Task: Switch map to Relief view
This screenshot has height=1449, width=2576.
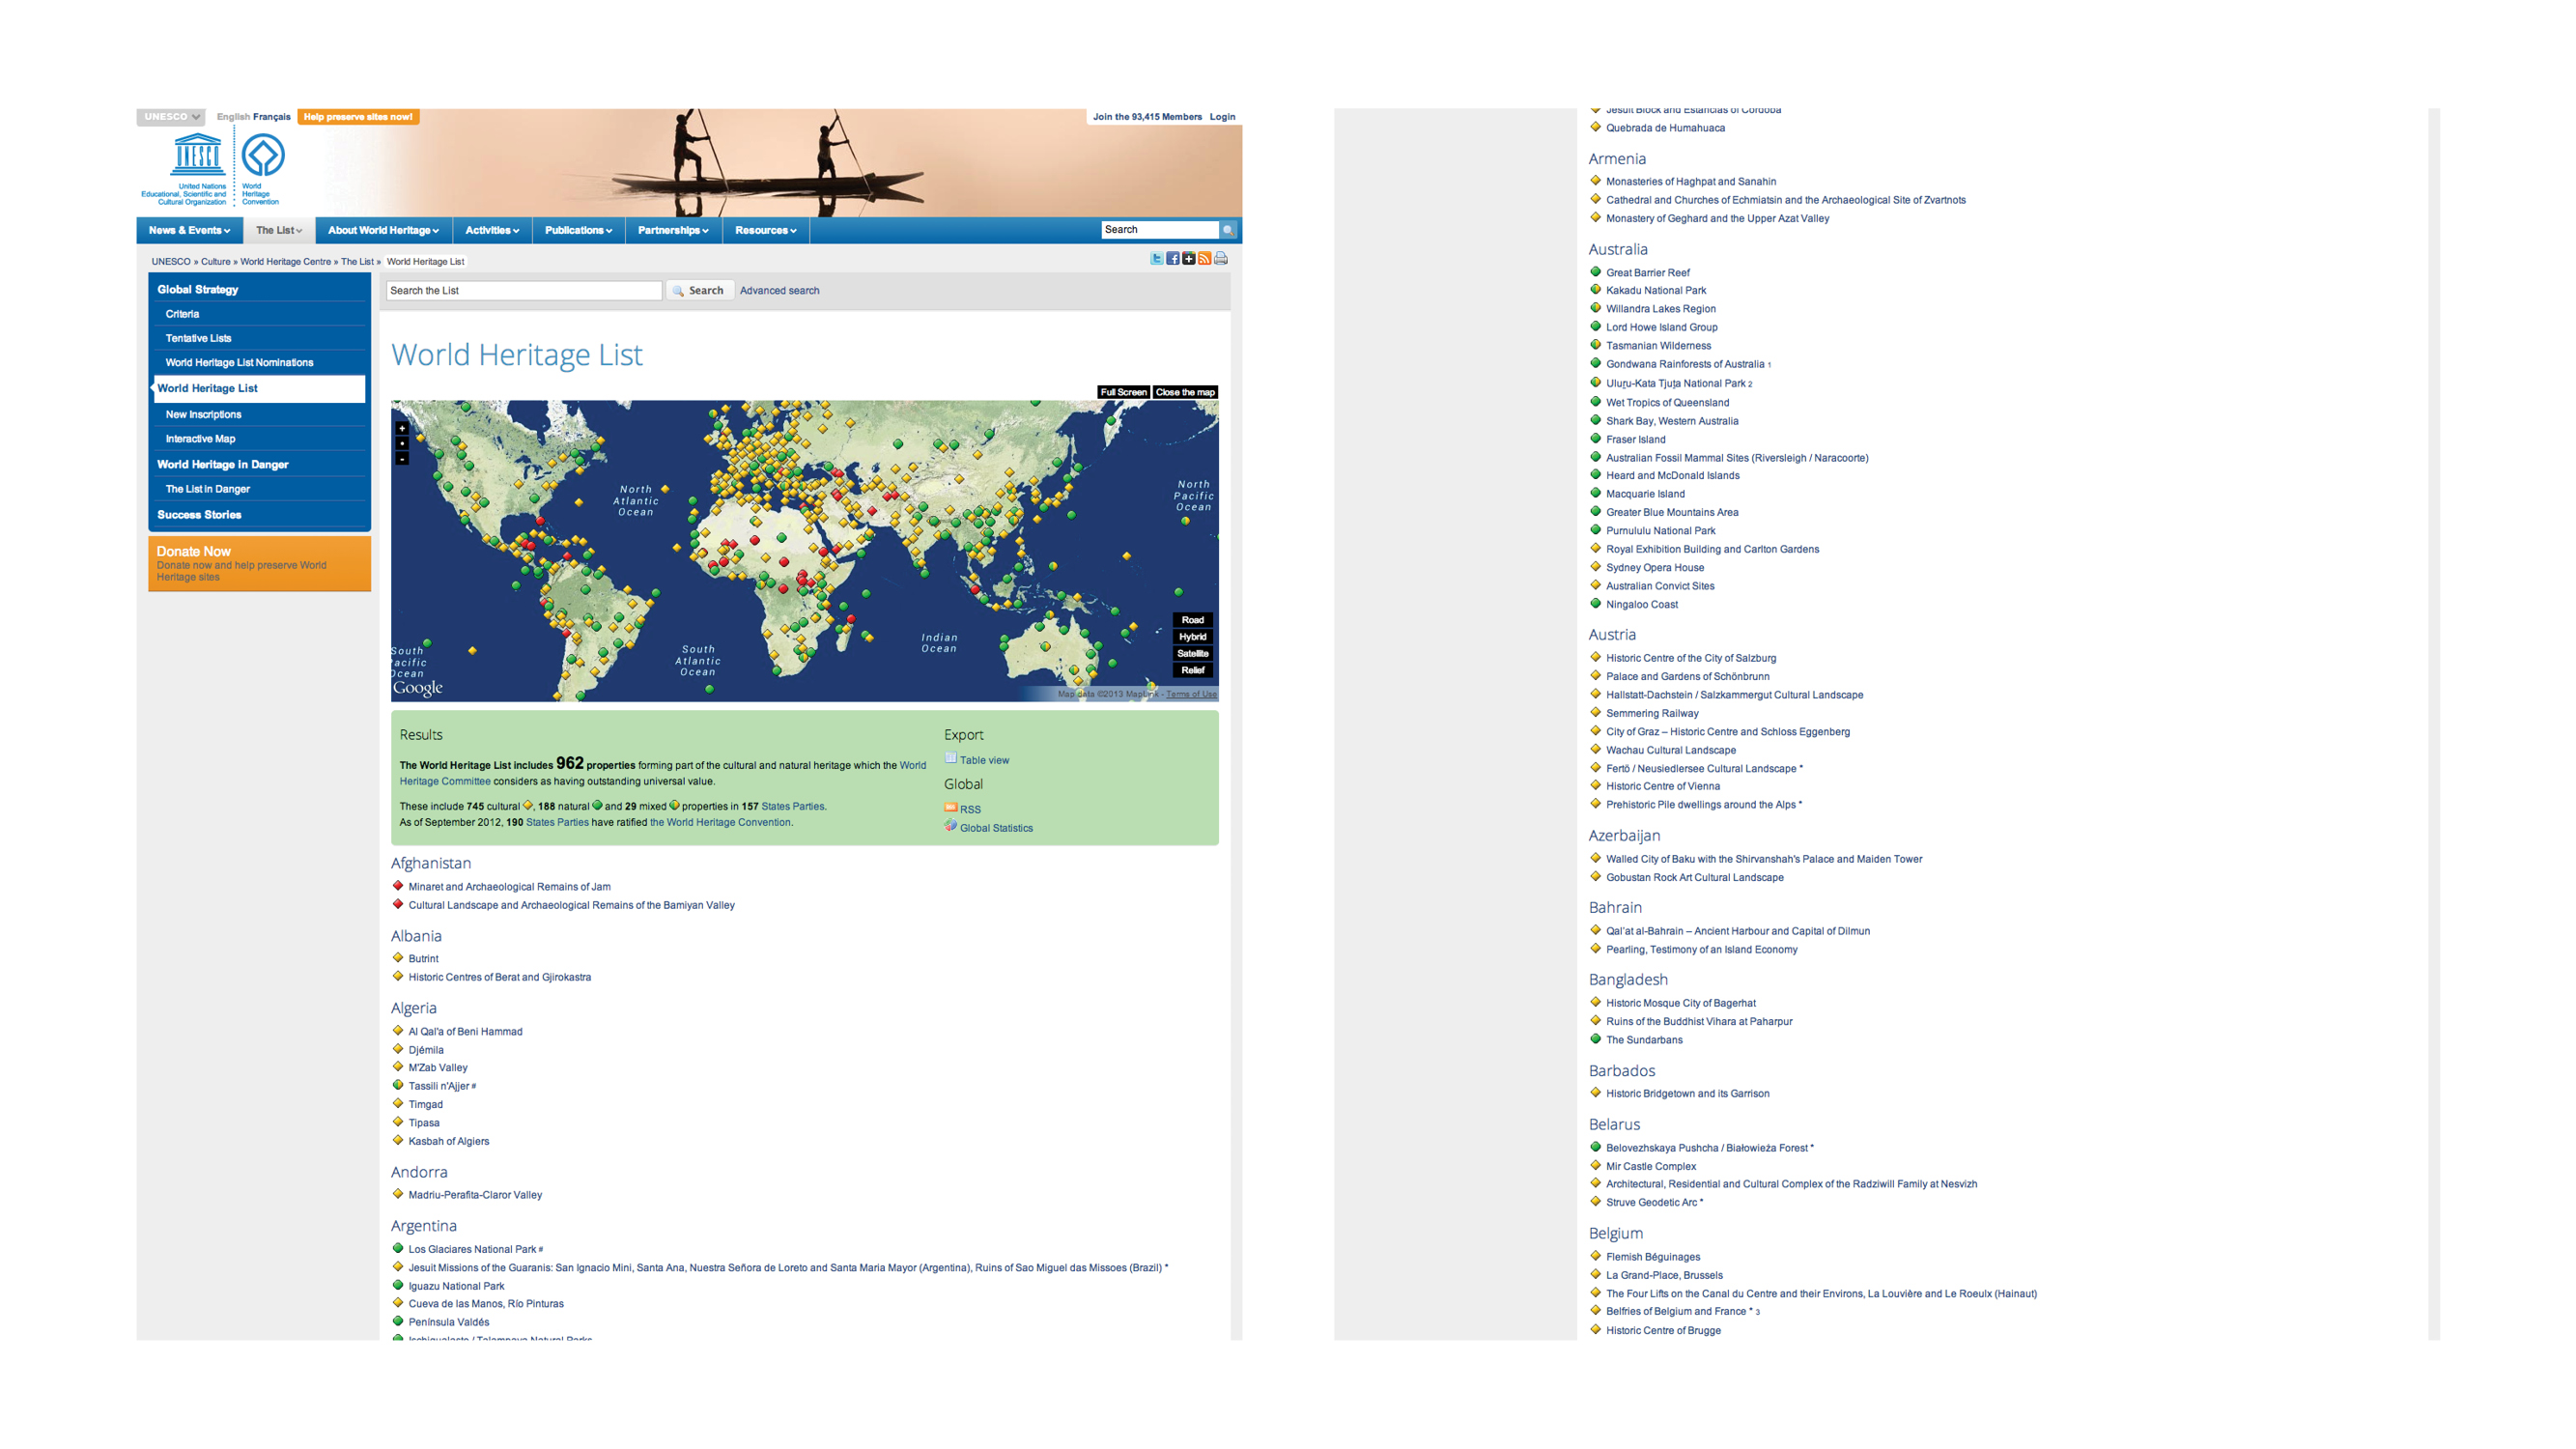Action: pyautogui.click(x=1192, y=670)
